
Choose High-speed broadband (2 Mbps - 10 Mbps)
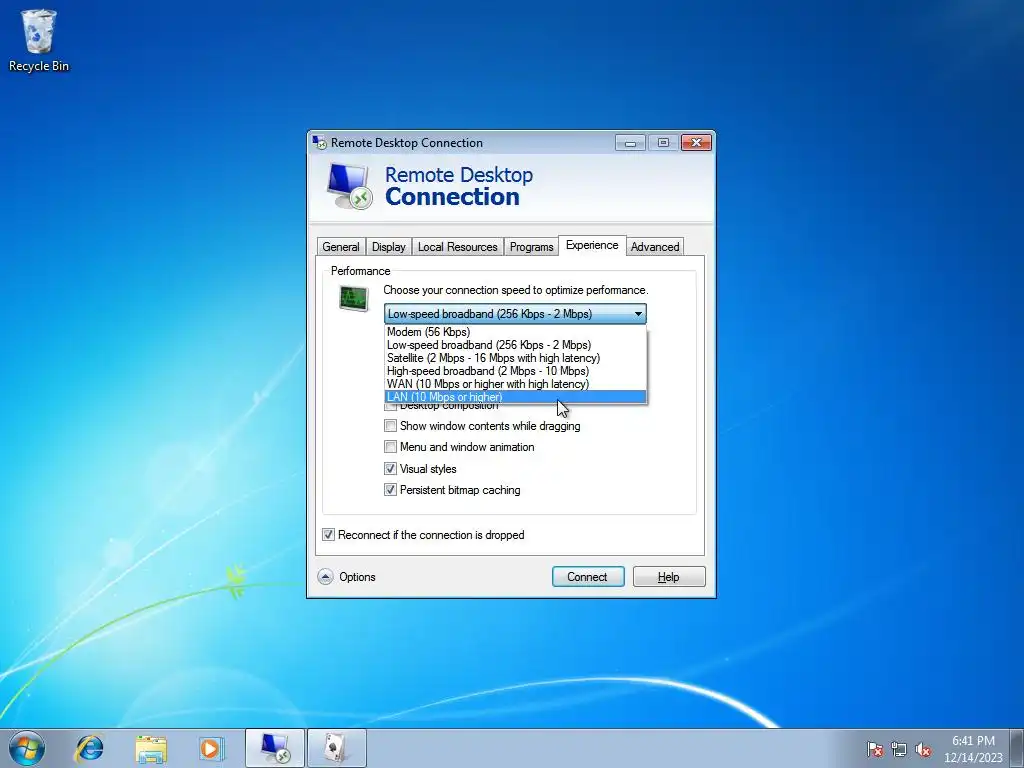click(516, 371)
